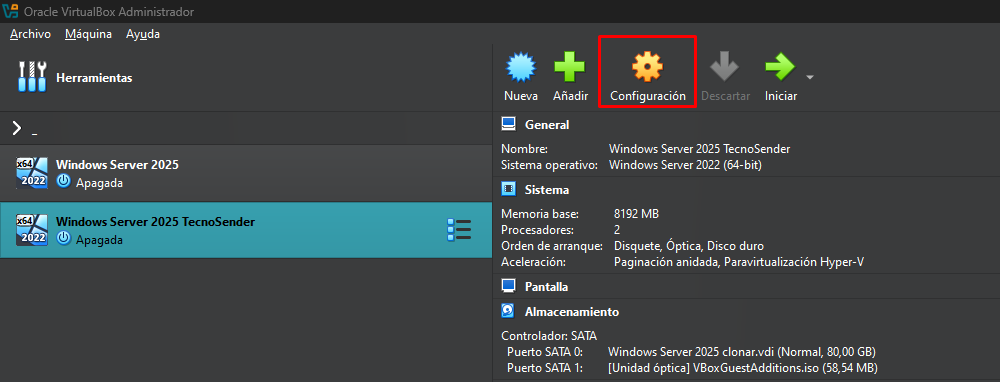Click the Puerto SATA 1 label
This screenshot has height=382, width=1000.
pos(545,368)
